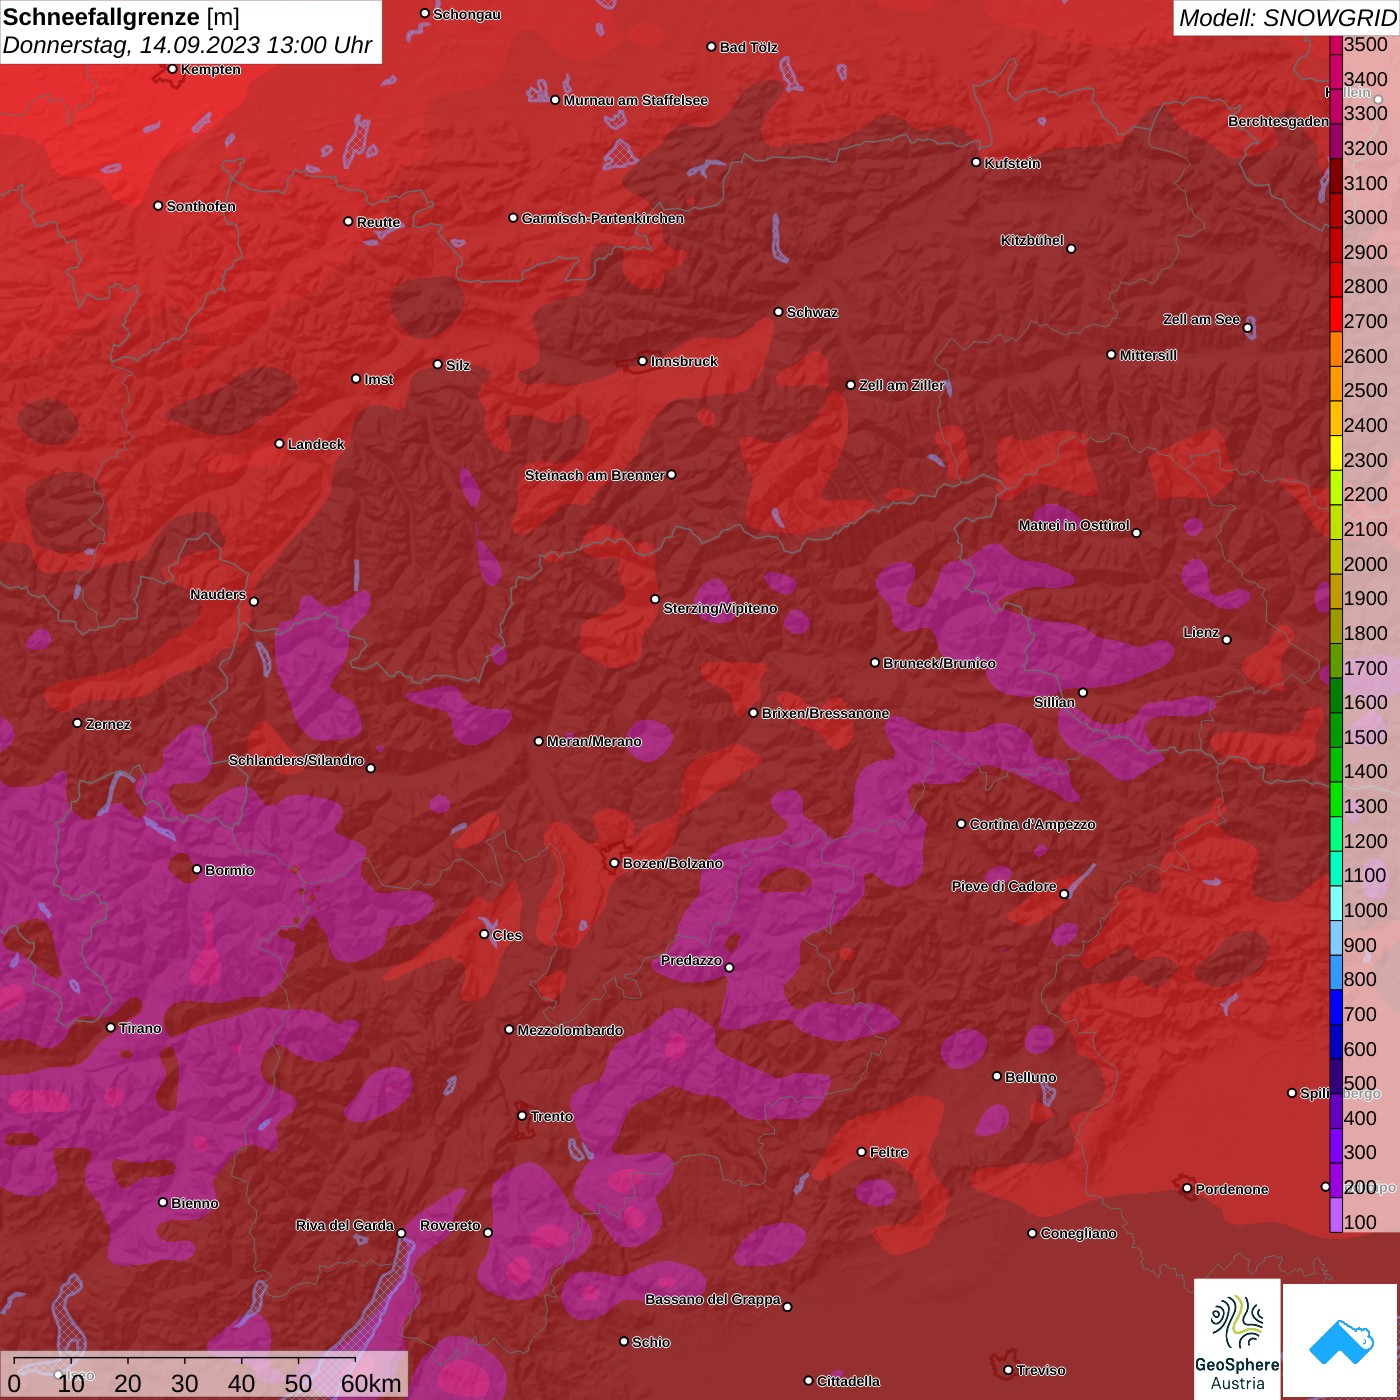Select the Schio label

tap(651, 1342)
